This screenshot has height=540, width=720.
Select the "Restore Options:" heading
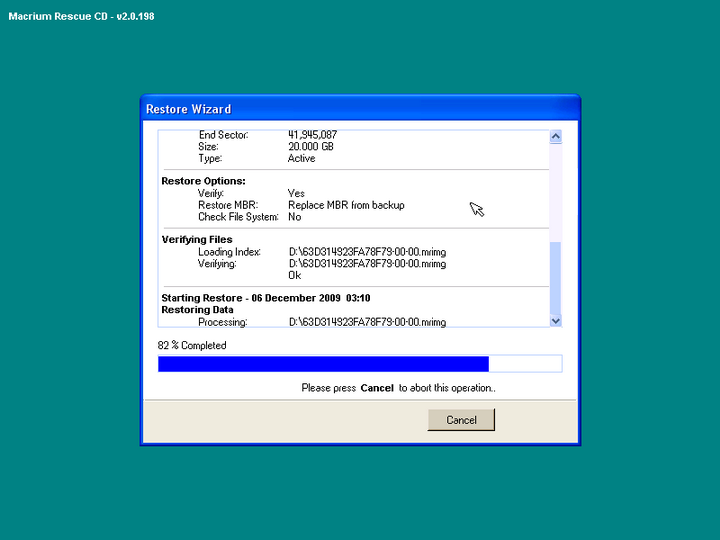coord(203,181)
